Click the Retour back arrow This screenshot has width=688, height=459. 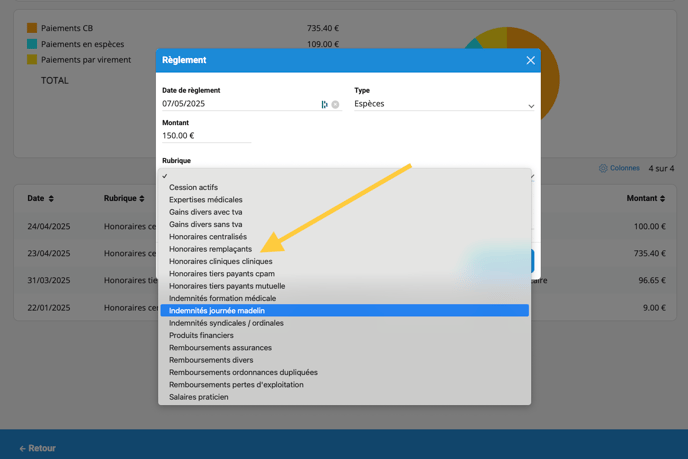pos(22,448)
